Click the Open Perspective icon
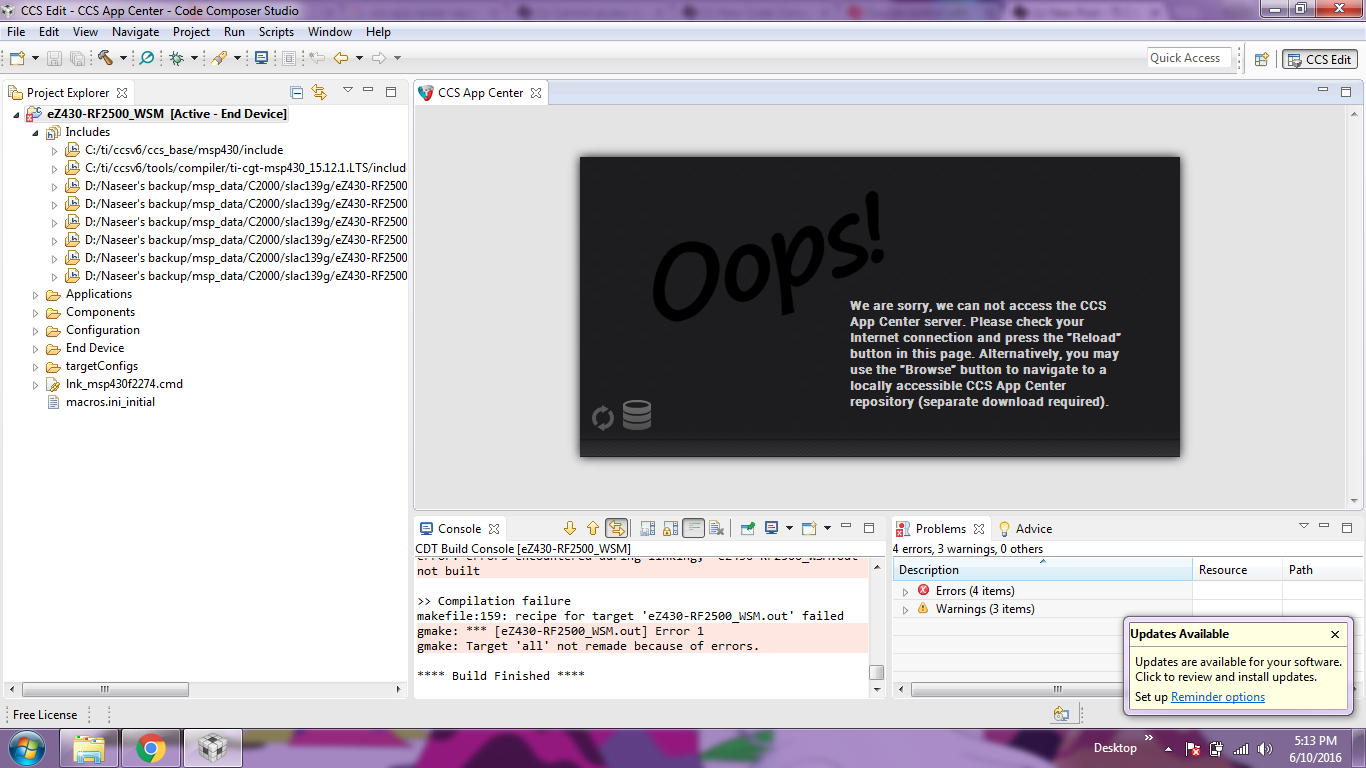The height and width of the screenshot is (768, 1366). click(1262, 59)
